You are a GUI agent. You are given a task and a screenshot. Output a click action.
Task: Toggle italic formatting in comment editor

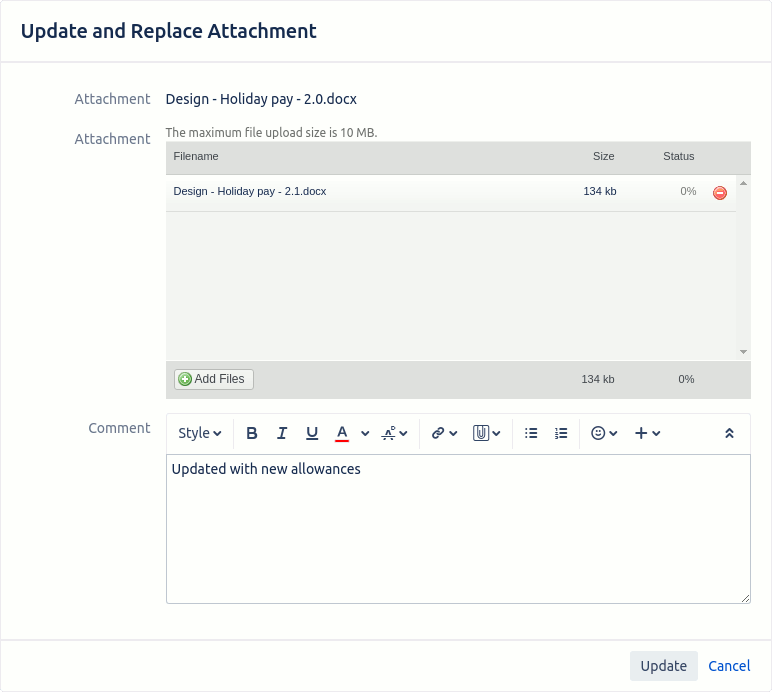pos(282,433)
